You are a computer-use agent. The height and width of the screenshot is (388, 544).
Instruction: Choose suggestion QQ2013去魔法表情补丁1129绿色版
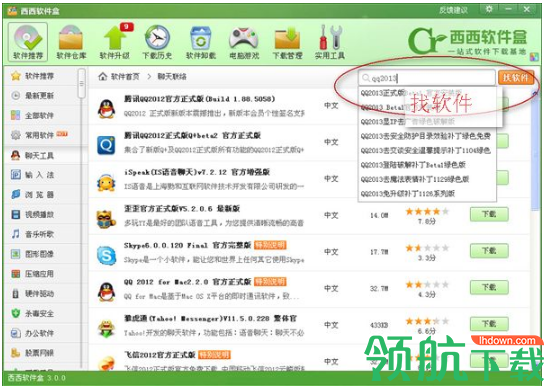pyautogui.click(x=426, y=179)
